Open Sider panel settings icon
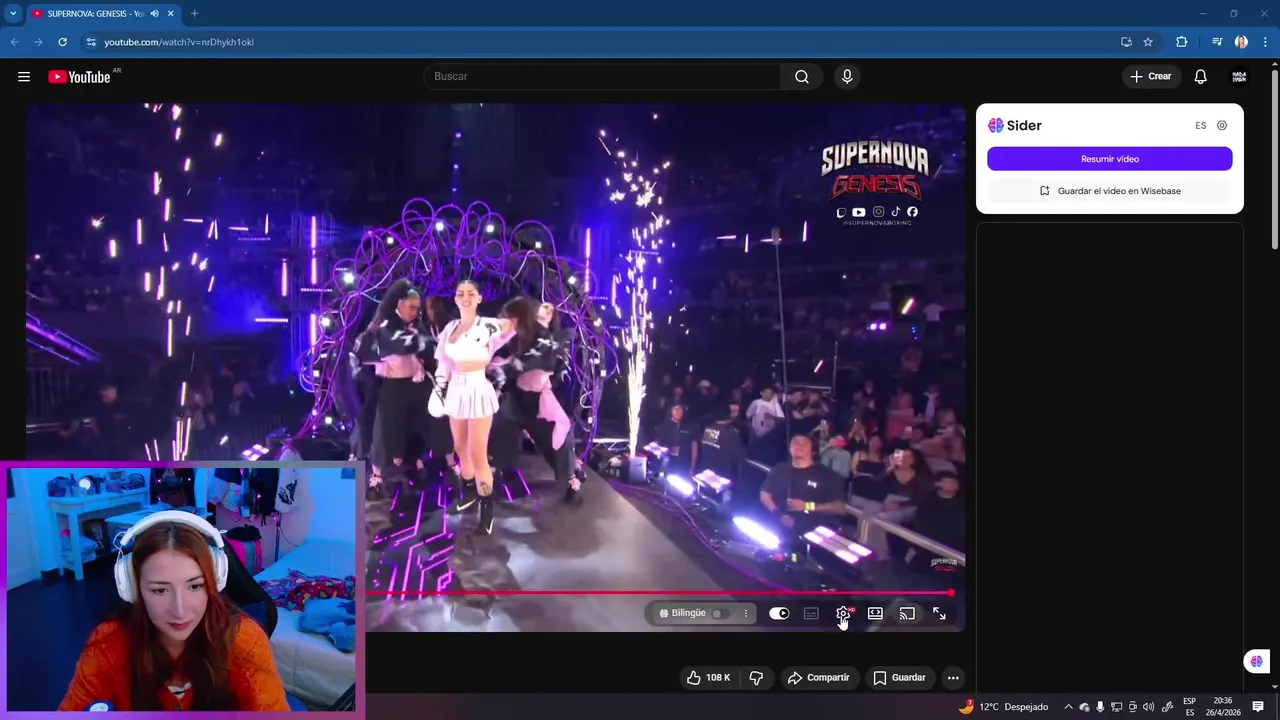This screenshot has width=1280, height=720. click(x=1222, y=126)
